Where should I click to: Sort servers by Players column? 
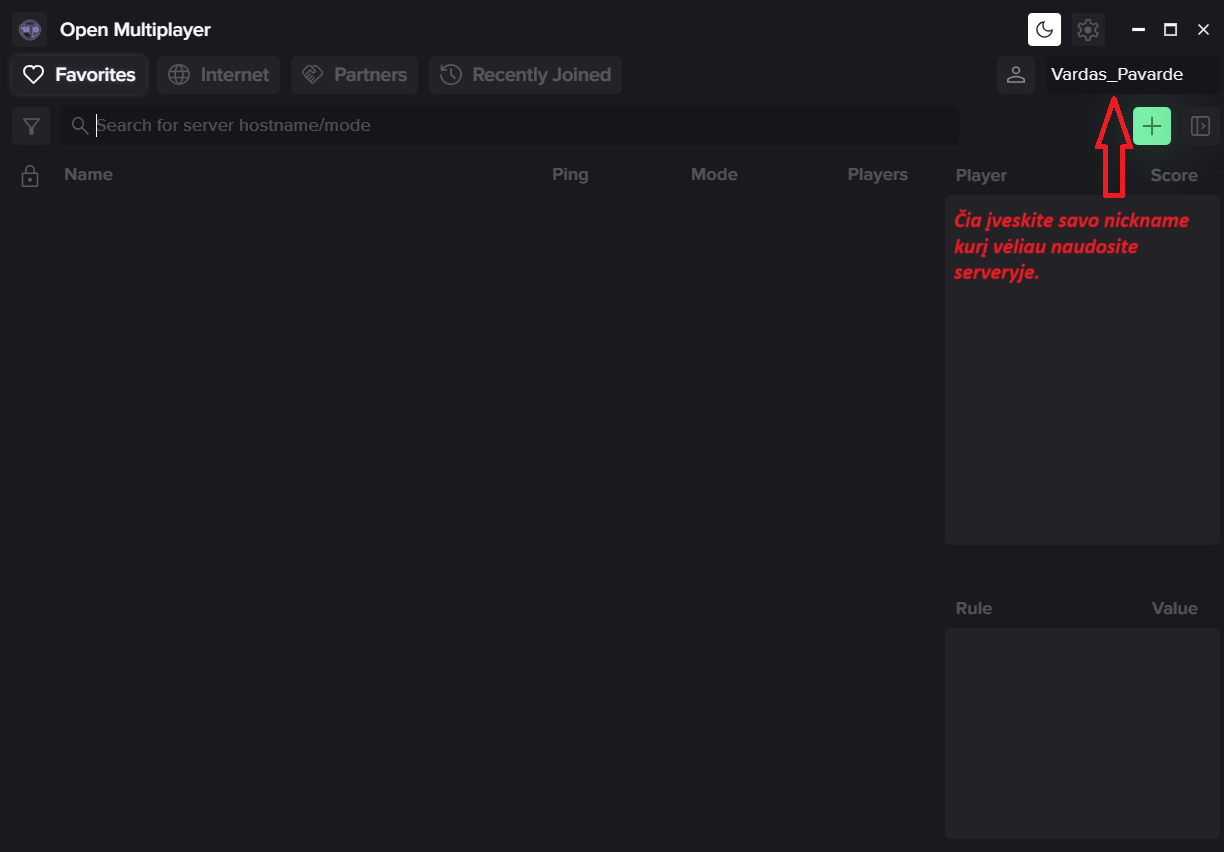(x=877, y=175)
